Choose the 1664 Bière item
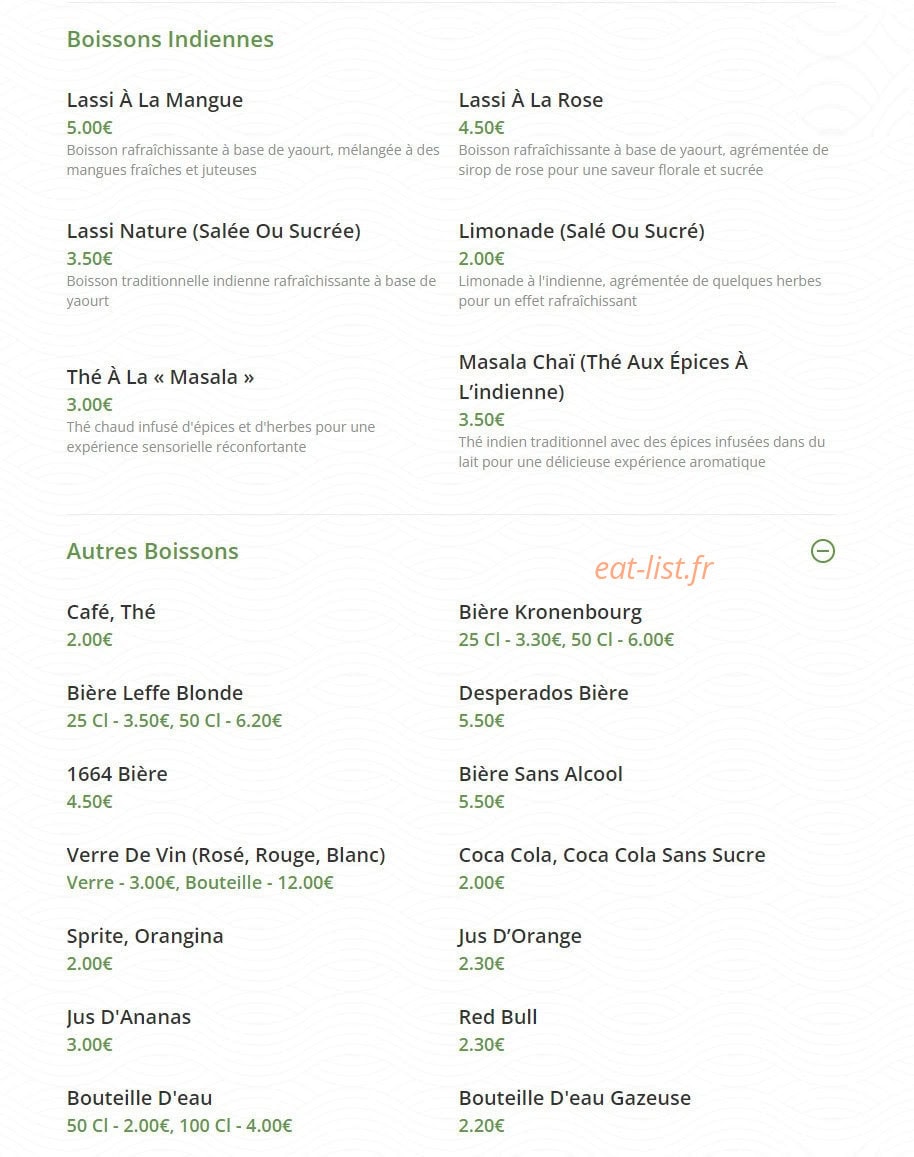The width and height of the screenshot is (914, 1157). click(117, 774)
